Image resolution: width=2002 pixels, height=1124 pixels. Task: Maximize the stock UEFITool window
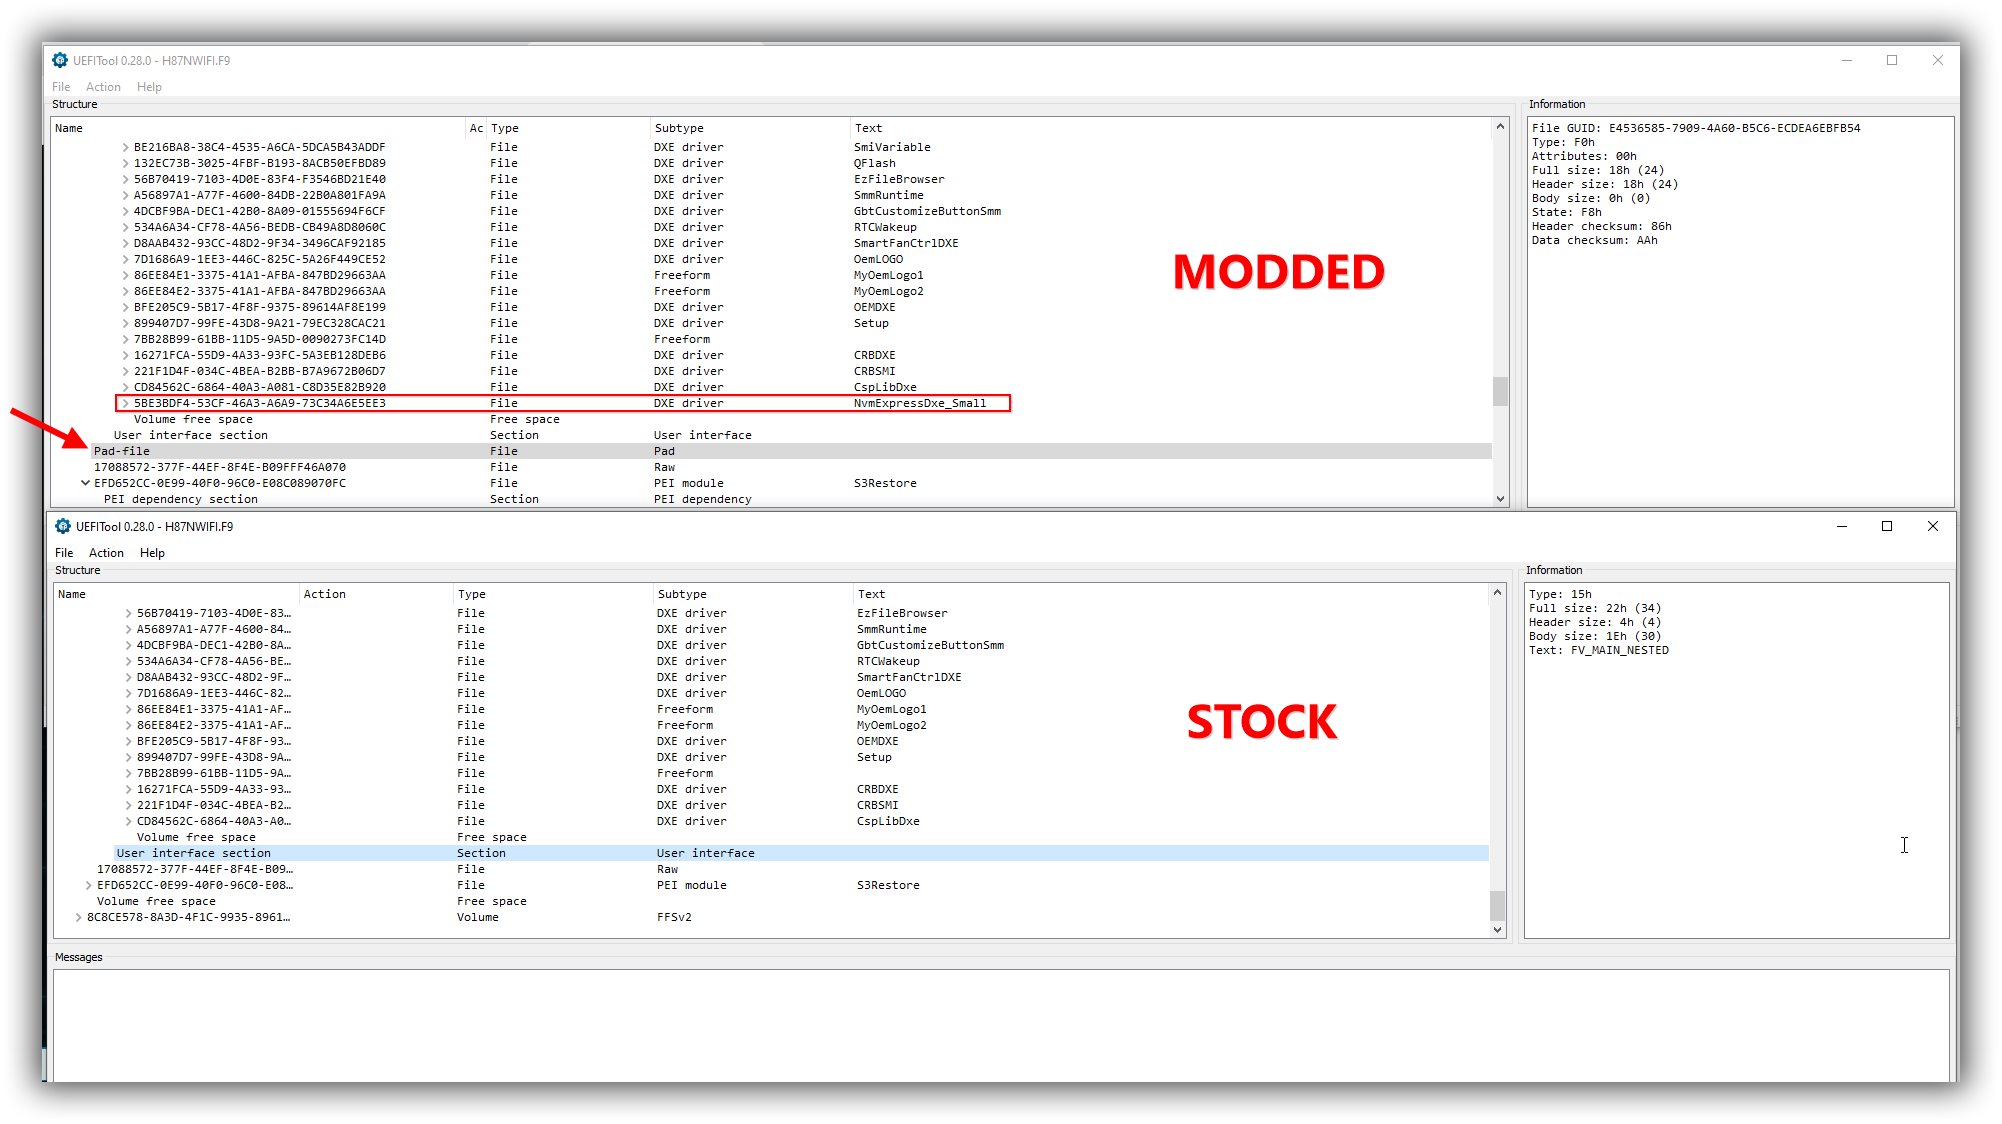[x=1887, y=526]
